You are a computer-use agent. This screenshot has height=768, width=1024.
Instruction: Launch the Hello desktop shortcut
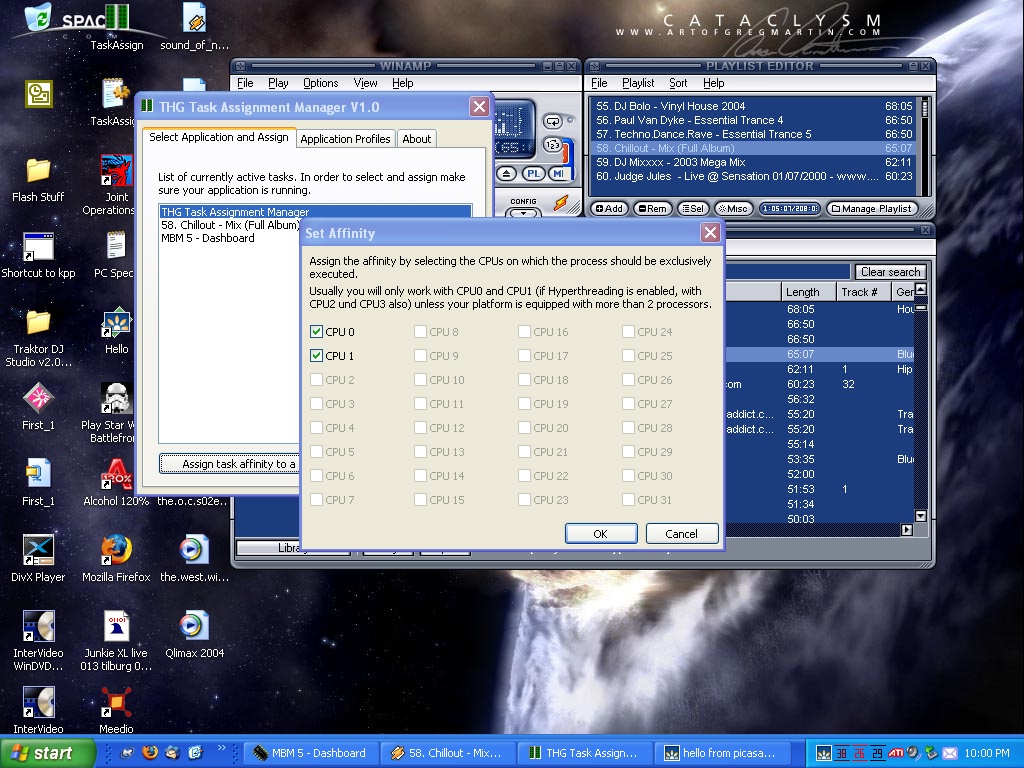pyautogui.click(x=116, y=331)
